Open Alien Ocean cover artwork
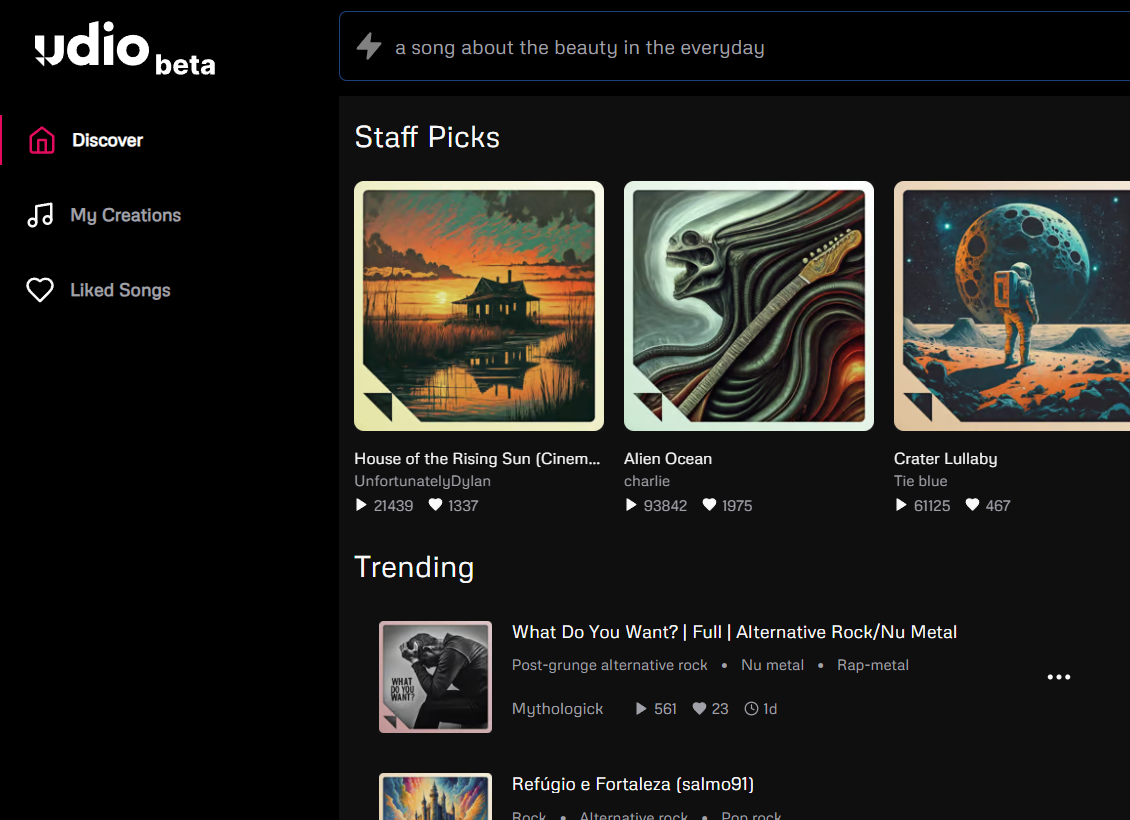 coord(749,305)
